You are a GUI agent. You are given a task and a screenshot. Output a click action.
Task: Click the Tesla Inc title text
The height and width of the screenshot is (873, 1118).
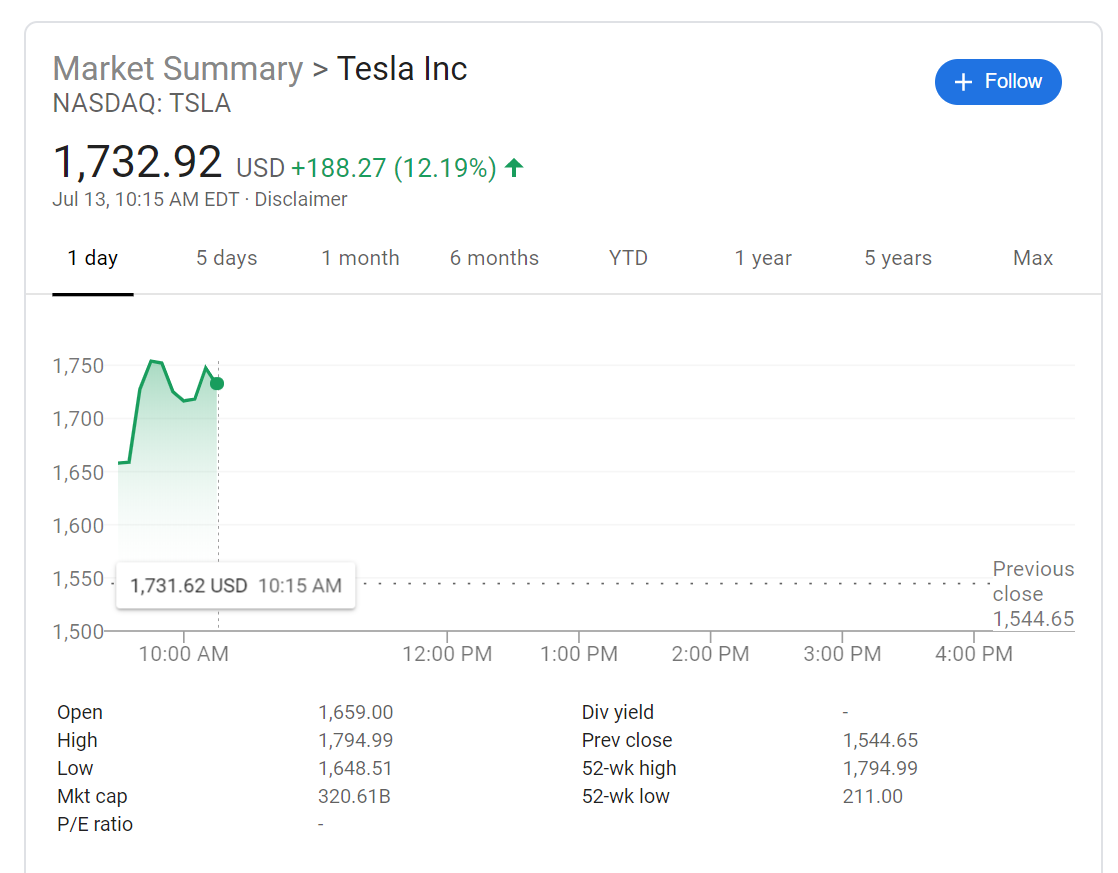(x=402, y=69)
